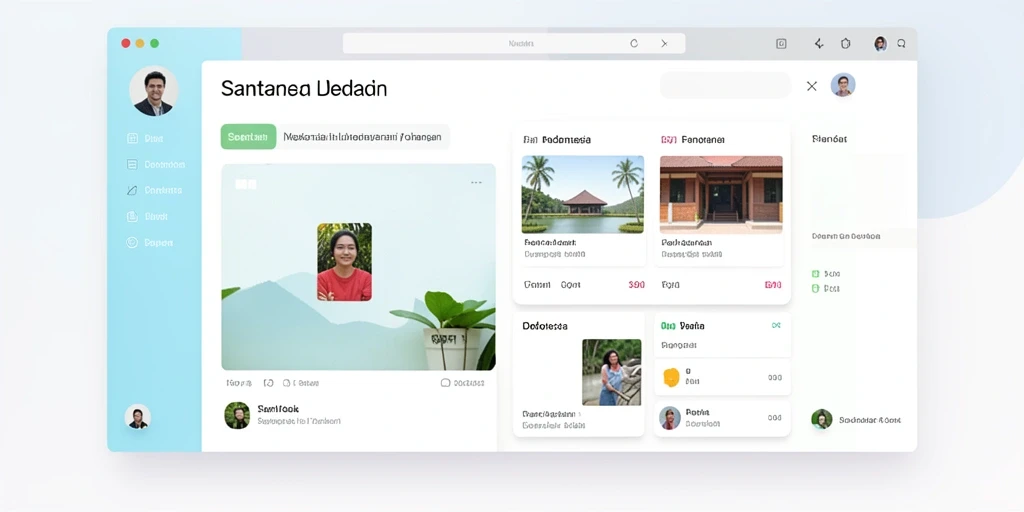Select the green highlighted tab below the page title
The height and width of the screenshot is (512, 1024).
(248, 137)
